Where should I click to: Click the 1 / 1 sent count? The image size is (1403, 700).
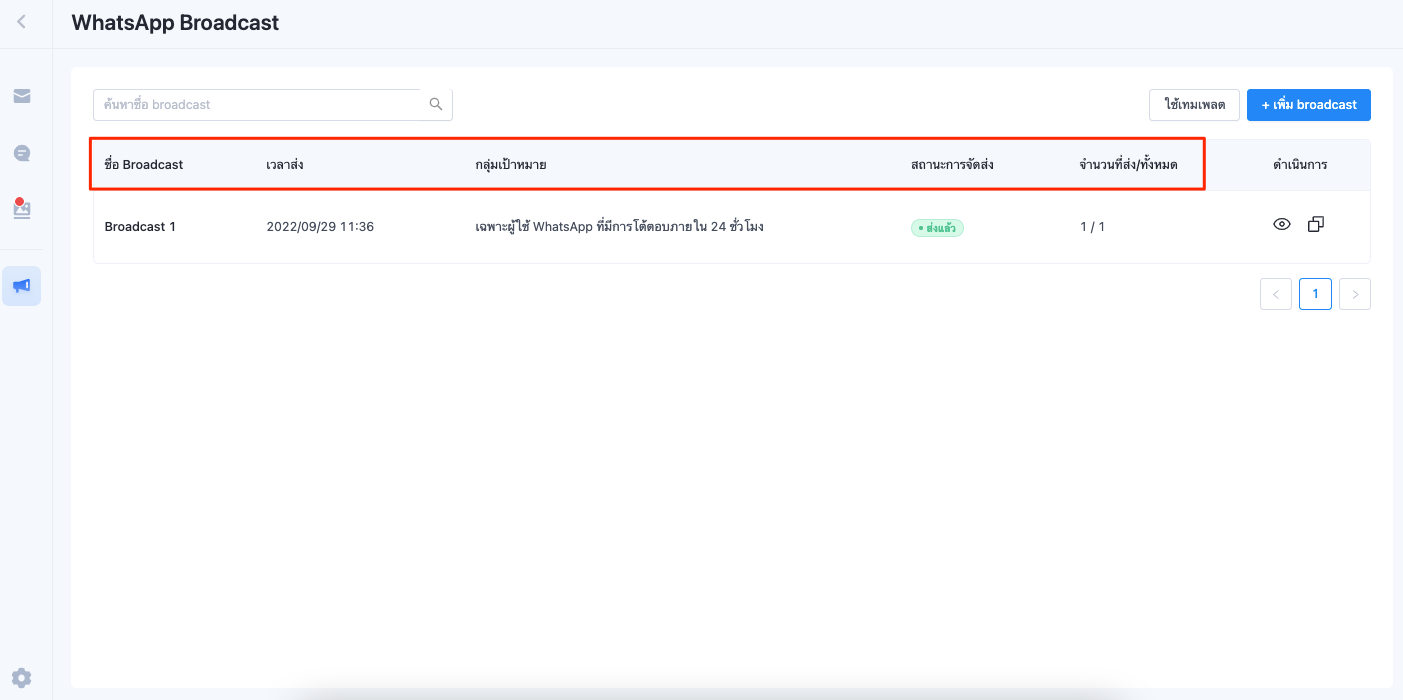[1092, 227]
